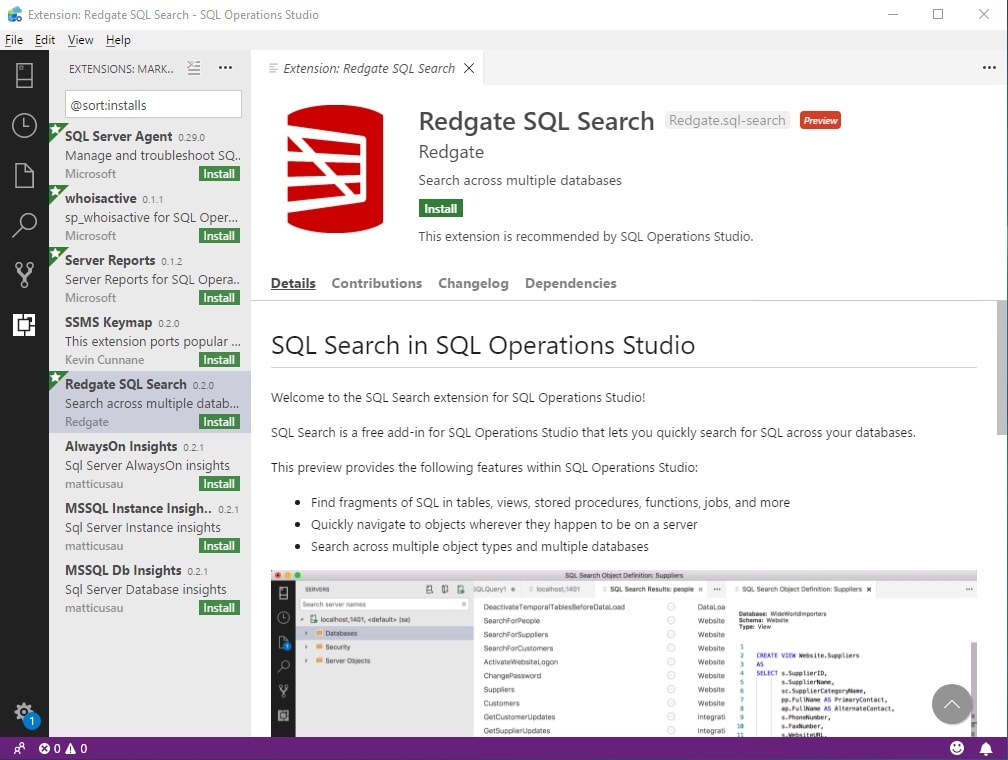Viewport: 1008px width, 760px height.
Task: Open the Help menu
Action: 118,40
